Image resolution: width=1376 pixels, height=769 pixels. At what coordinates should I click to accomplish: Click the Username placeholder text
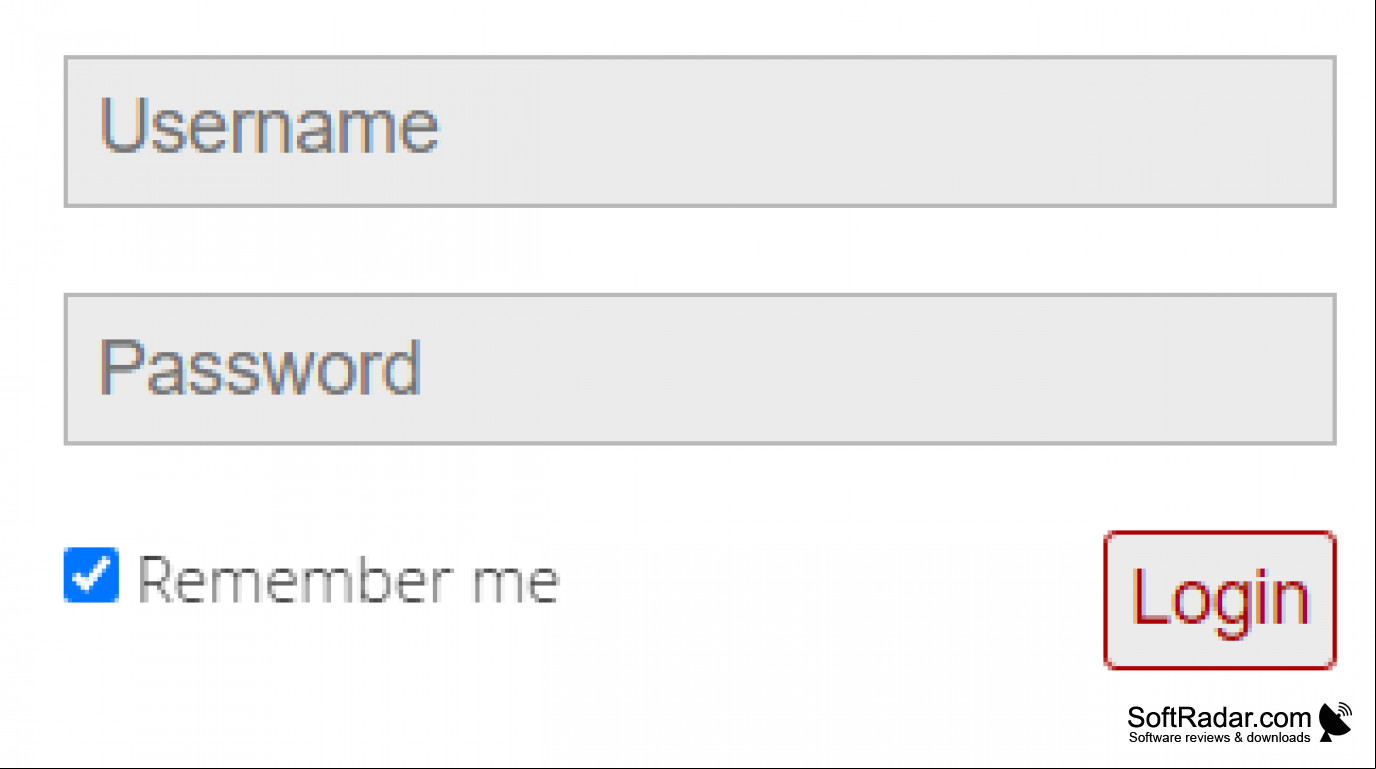coord(269,126)
